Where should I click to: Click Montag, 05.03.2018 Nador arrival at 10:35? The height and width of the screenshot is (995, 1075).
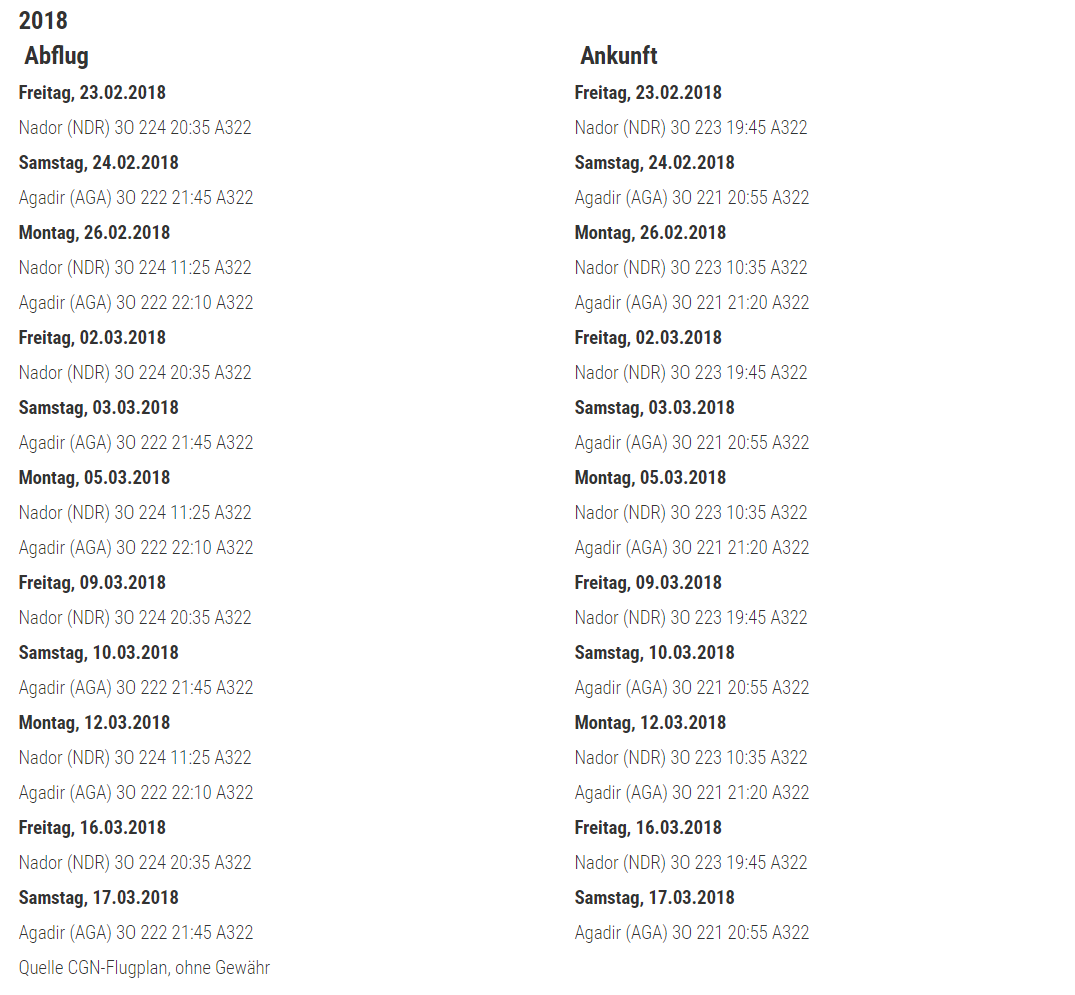tap(691, 513)
